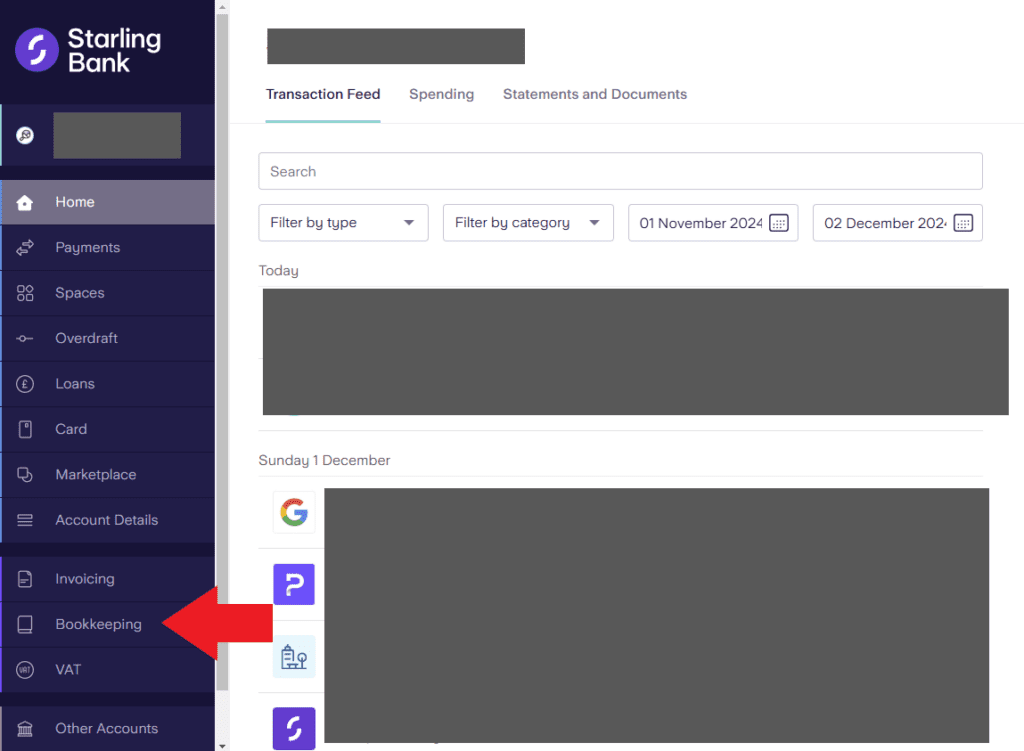Open the end date calendar icon

(963, 223)
